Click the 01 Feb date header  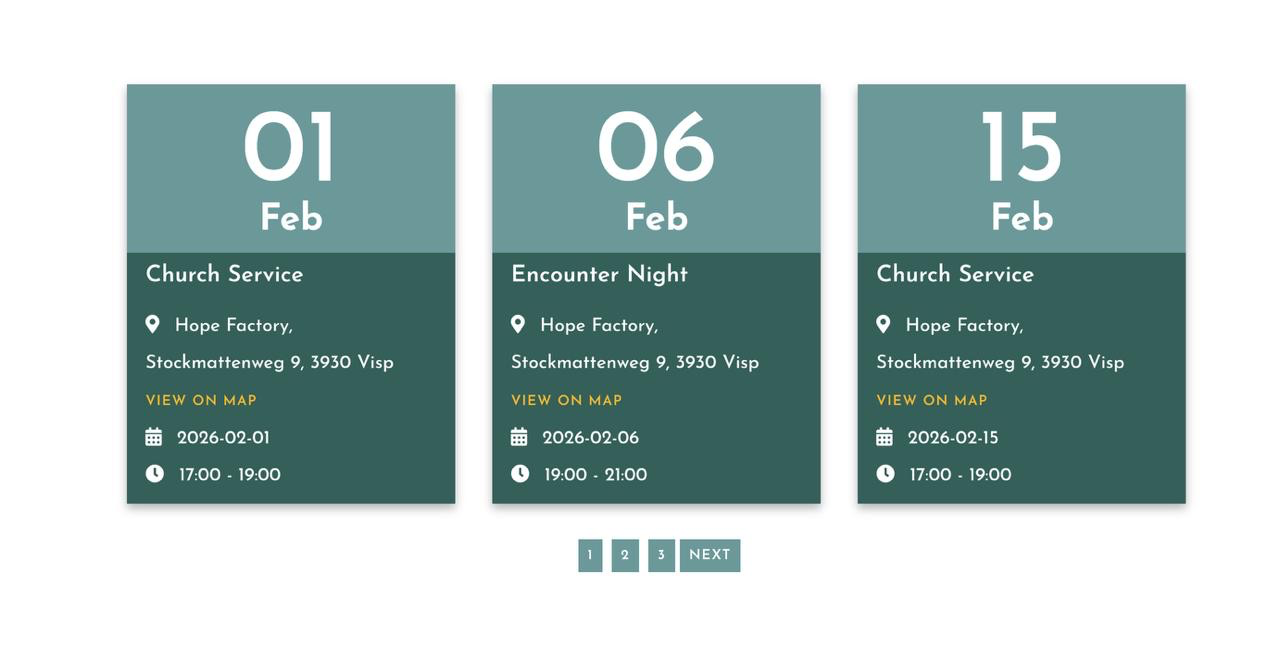tap(291, 169)
